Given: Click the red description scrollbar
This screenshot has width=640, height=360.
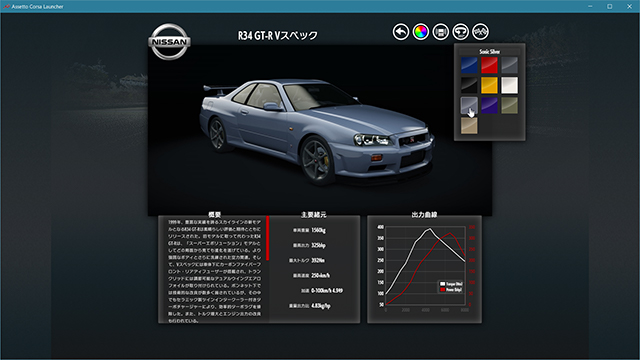Looking at the screenshot, I should 268,238.
